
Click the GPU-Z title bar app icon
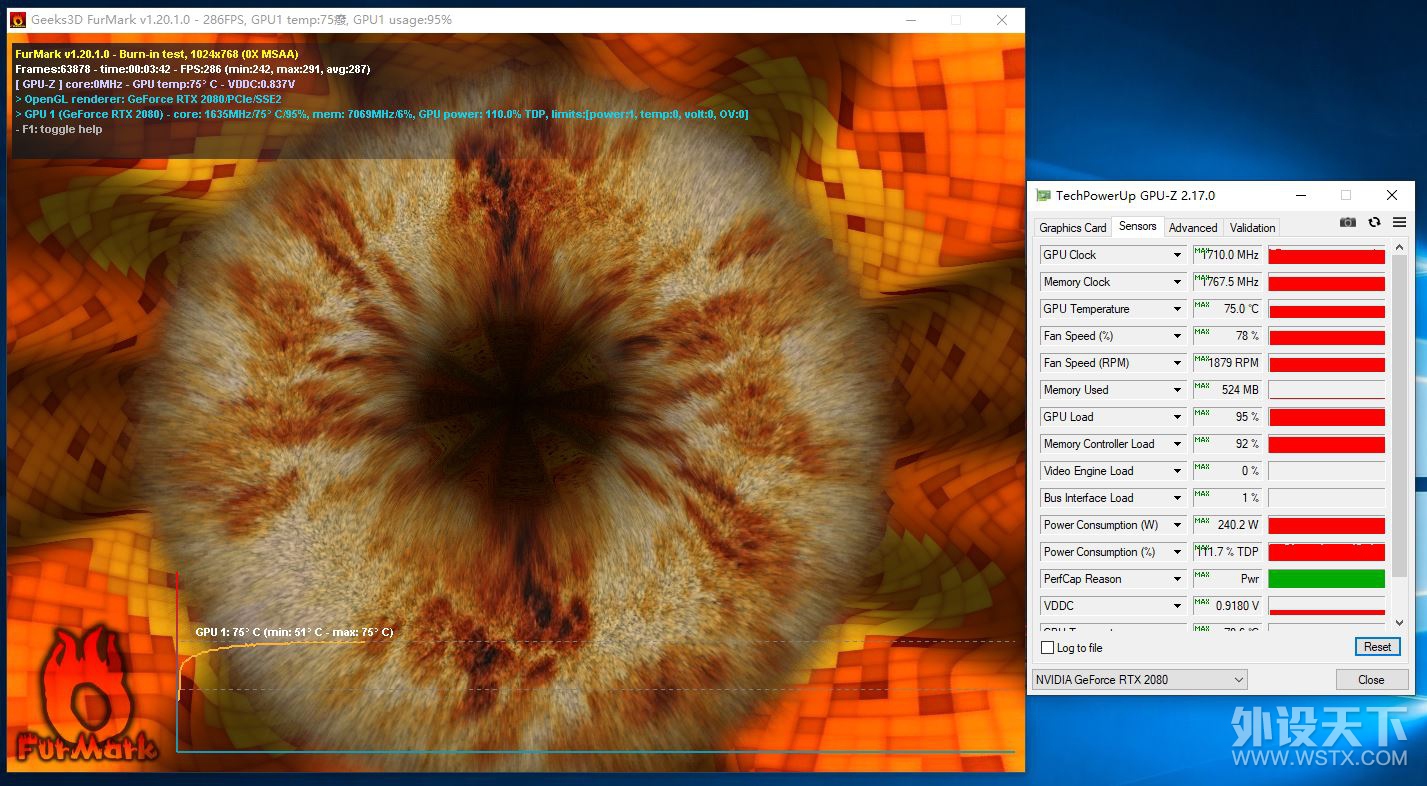[1043, 195]
